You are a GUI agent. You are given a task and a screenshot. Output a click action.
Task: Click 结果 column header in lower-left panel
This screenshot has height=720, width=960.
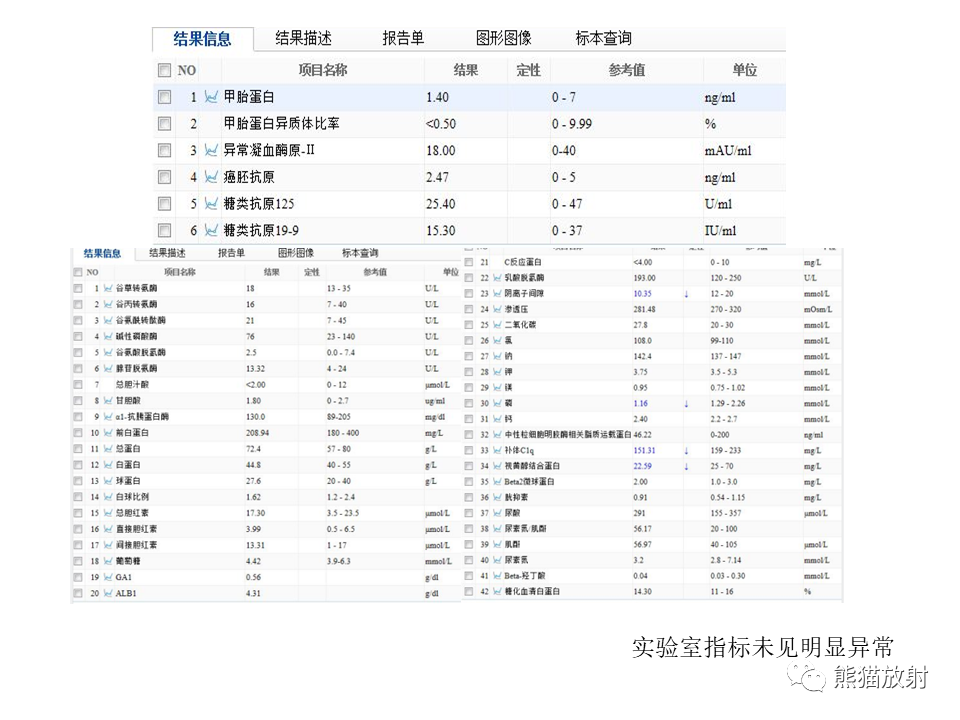pyautogui.click(x=272, y=272)
